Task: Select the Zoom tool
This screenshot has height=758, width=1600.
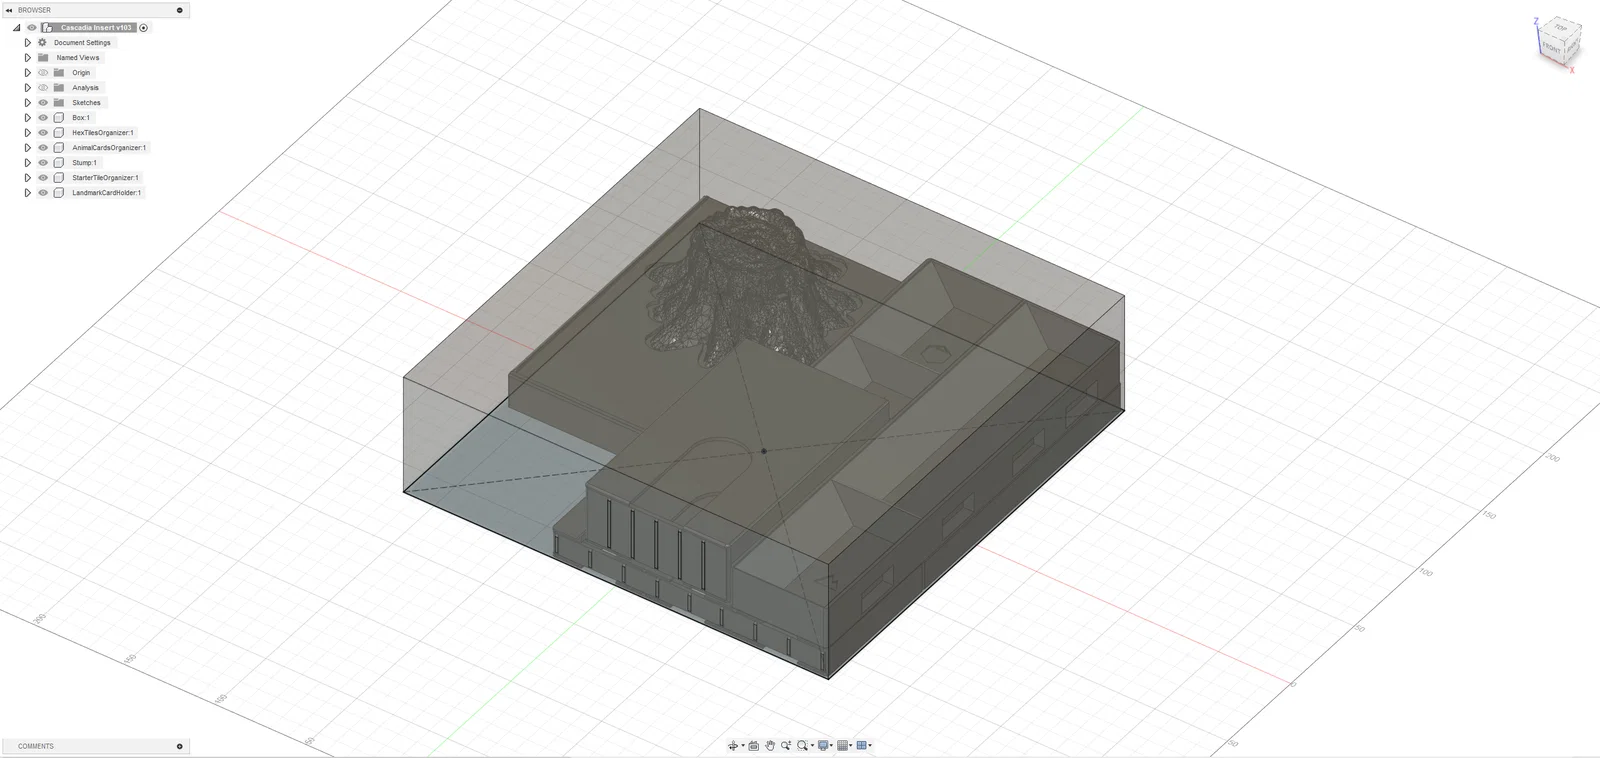Action: point(786,746)
